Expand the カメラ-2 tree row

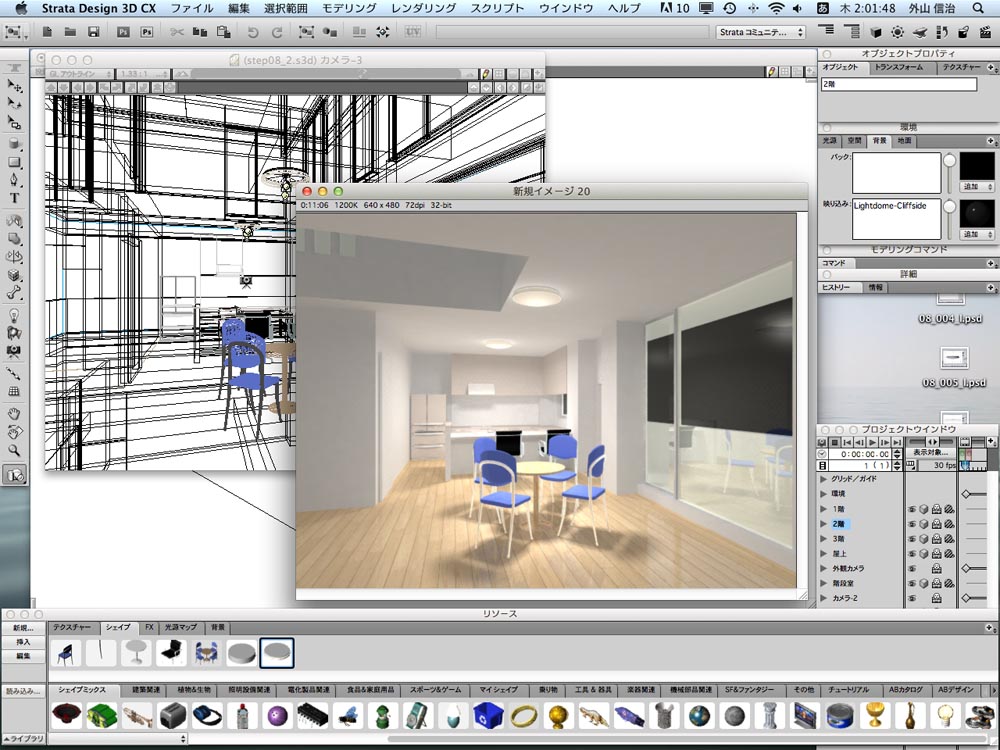click(823, 598)
